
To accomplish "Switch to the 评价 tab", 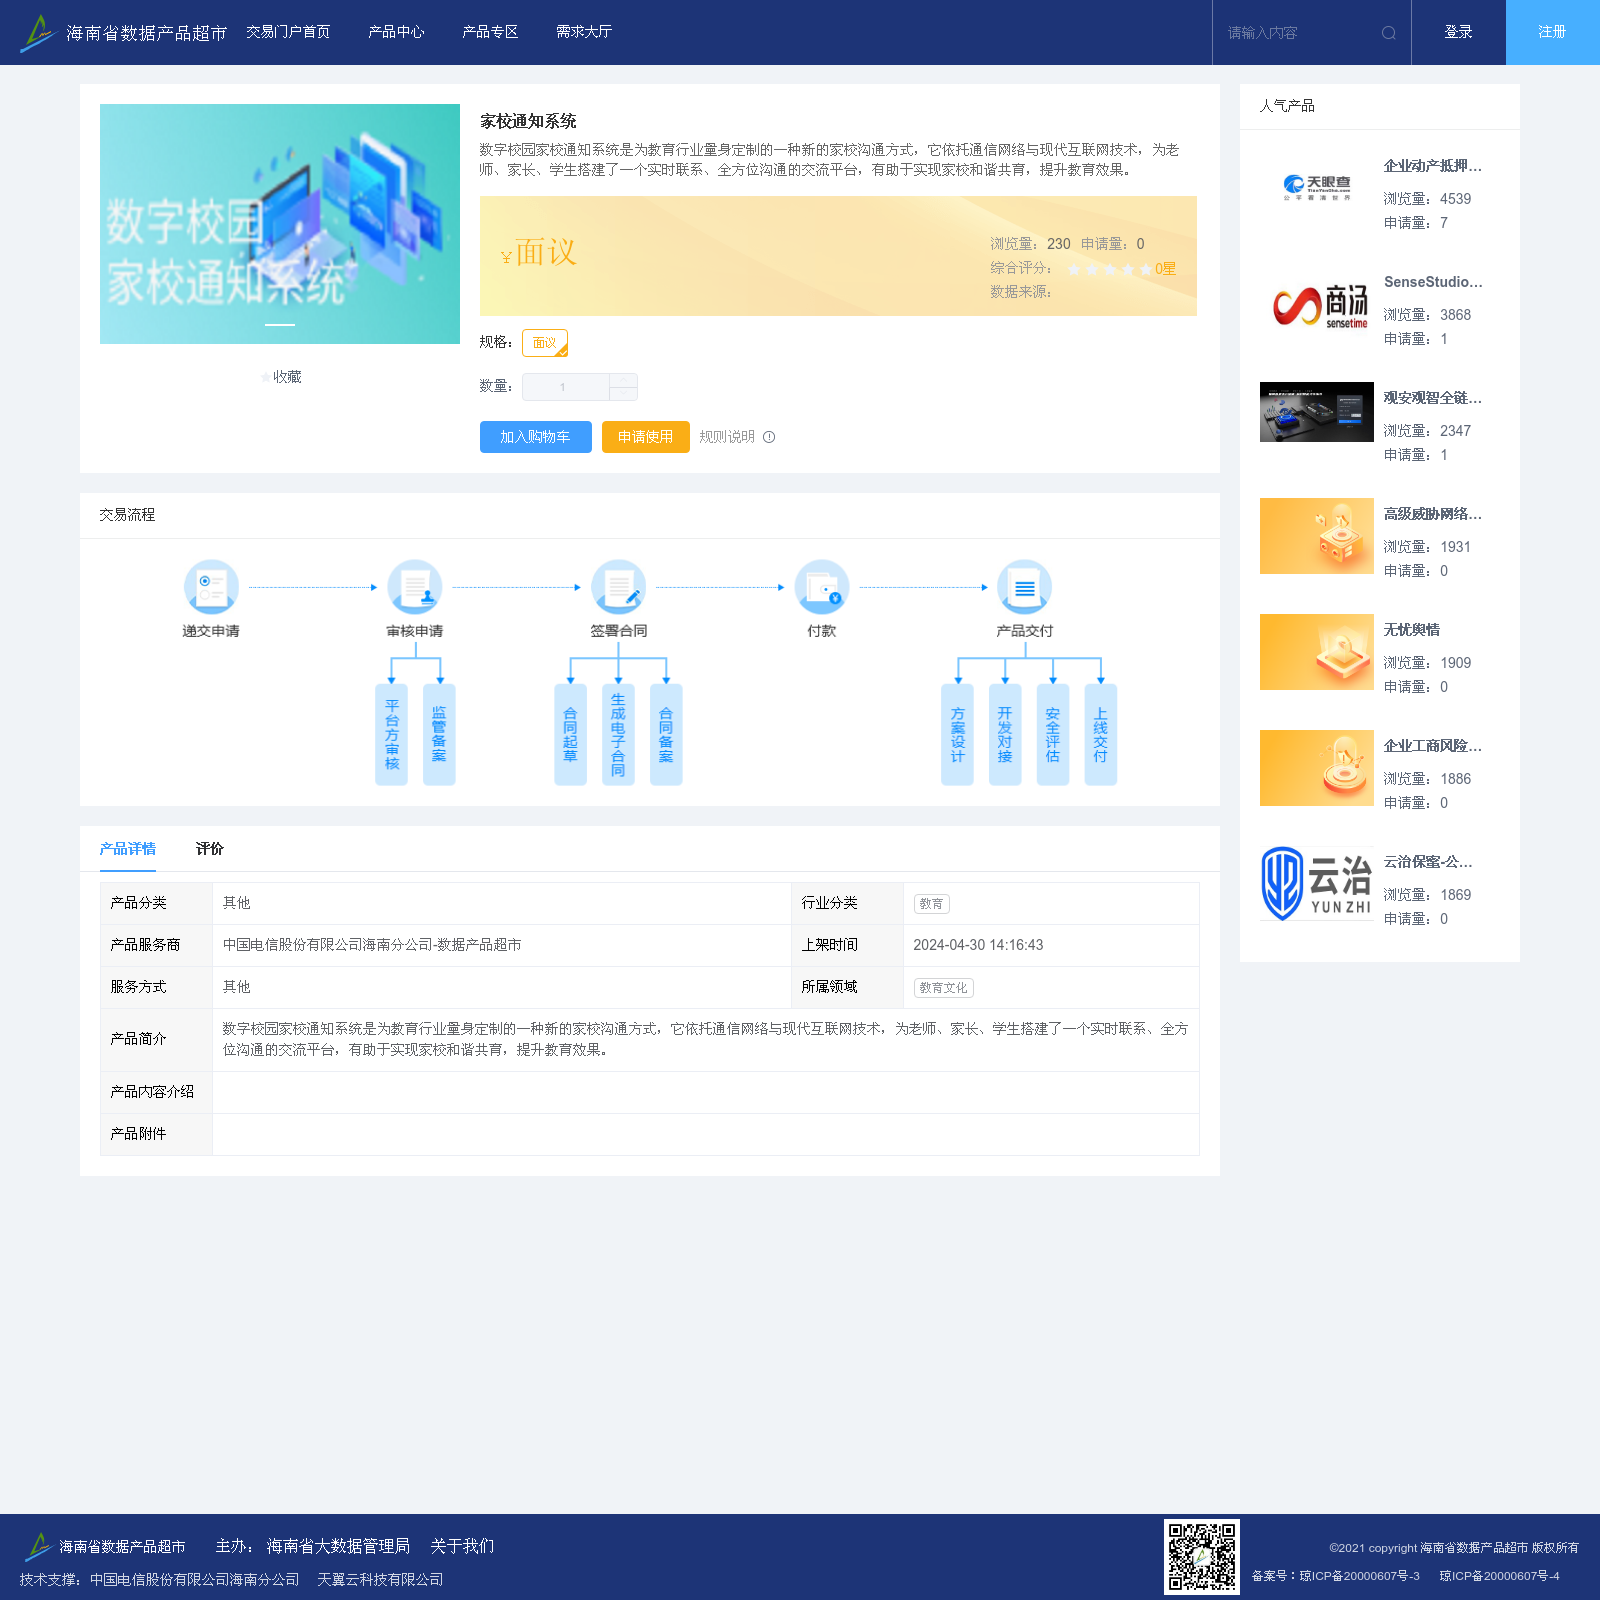I will (x=210, y=849).
